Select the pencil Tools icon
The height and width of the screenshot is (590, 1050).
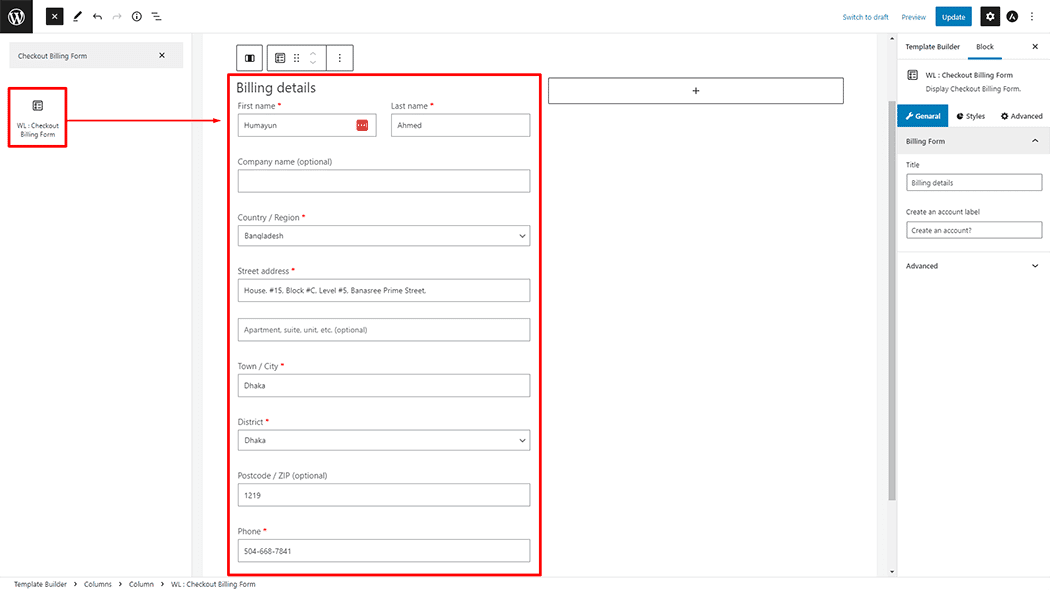tap(77, 17)
